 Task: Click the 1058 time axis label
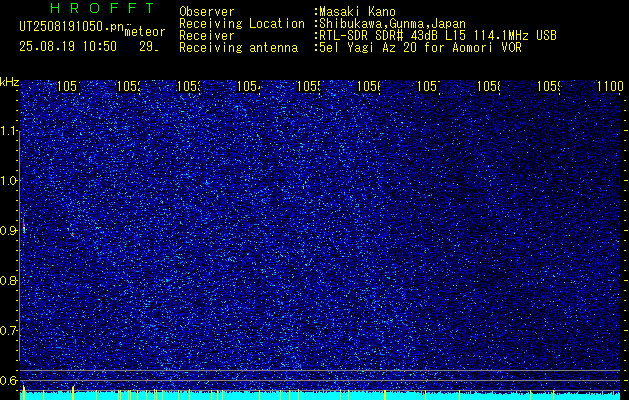(x=489, y=86)
